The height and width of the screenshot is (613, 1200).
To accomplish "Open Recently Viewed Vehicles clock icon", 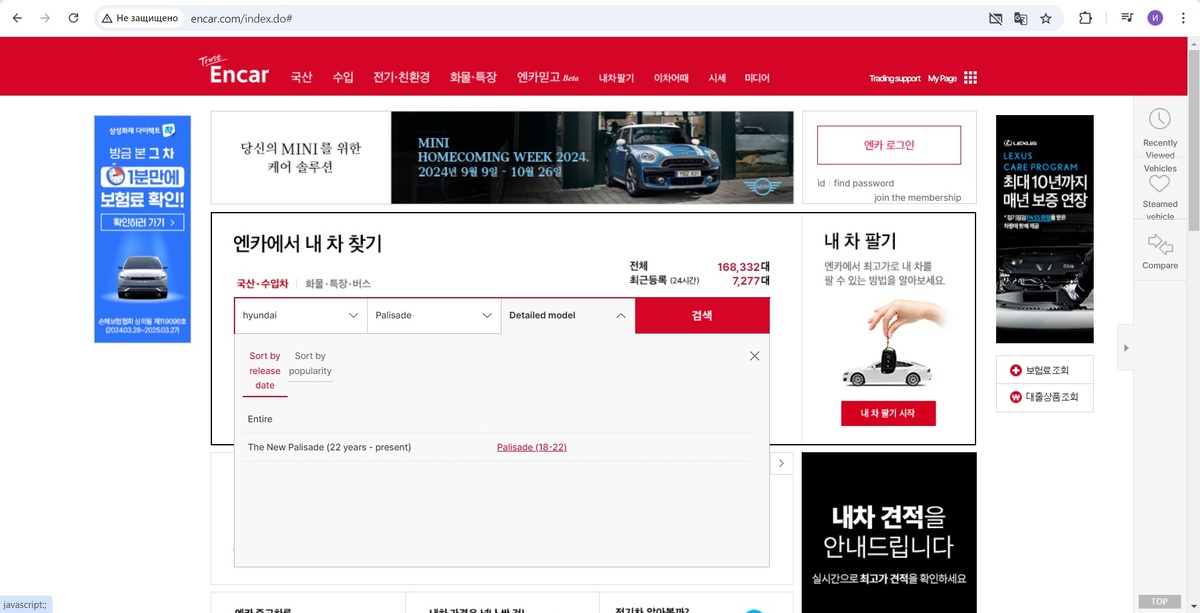I will point(1159,119).
